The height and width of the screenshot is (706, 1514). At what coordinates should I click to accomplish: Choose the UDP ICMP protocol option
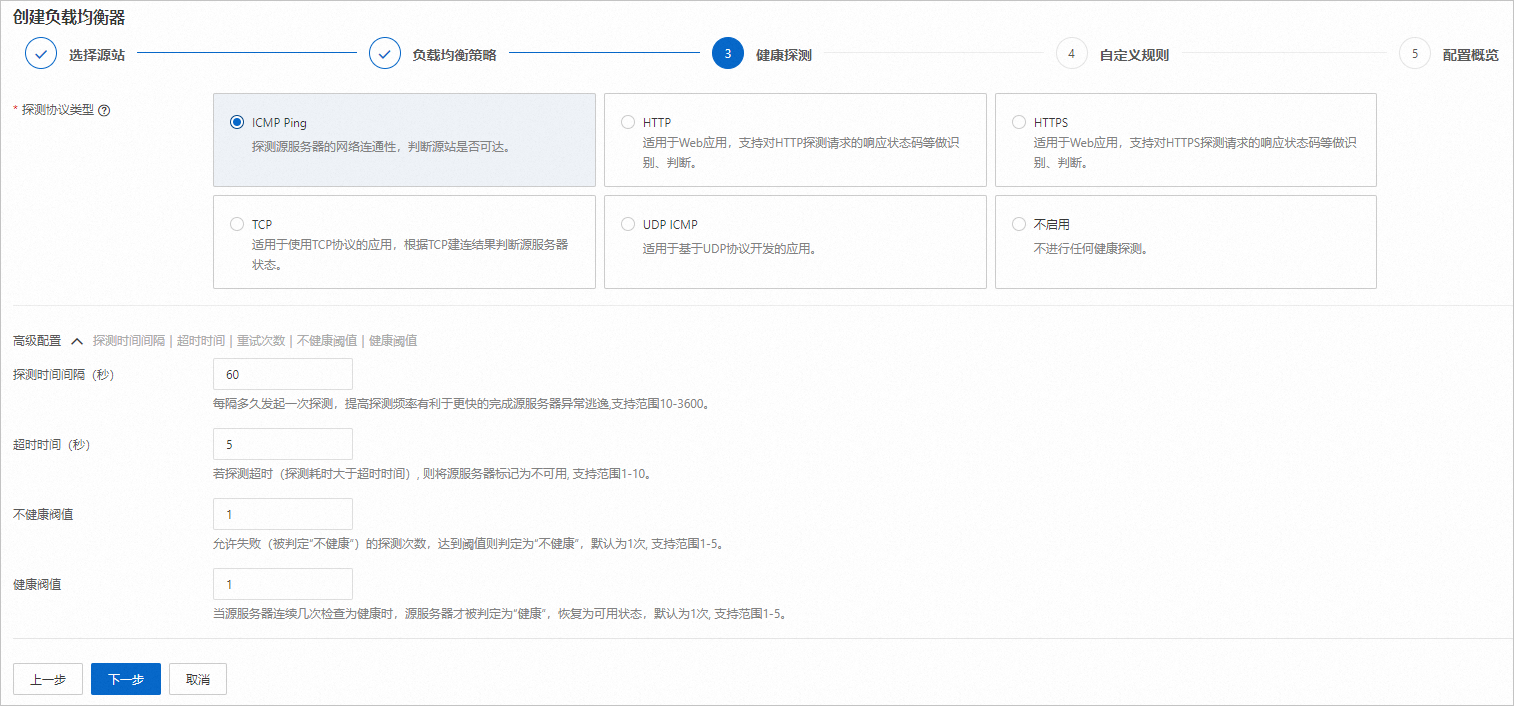[x=628, y=224]
